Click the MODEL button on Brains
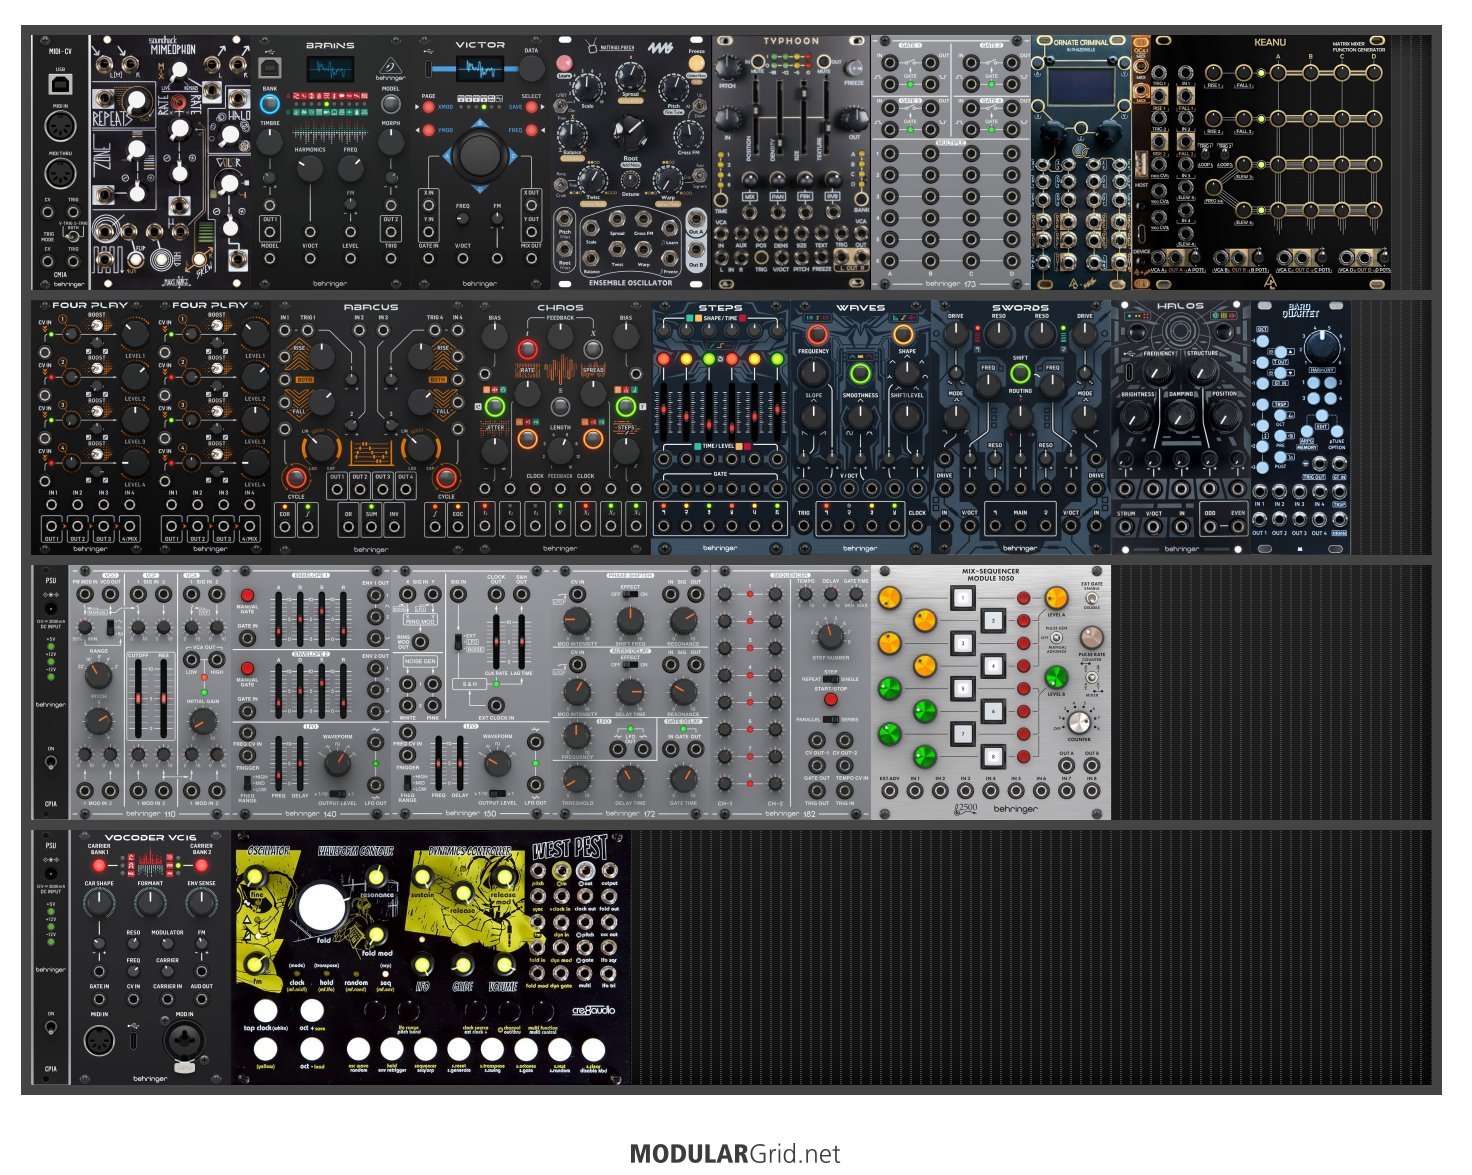The image size is (1472, 1175). click(390, 104)
